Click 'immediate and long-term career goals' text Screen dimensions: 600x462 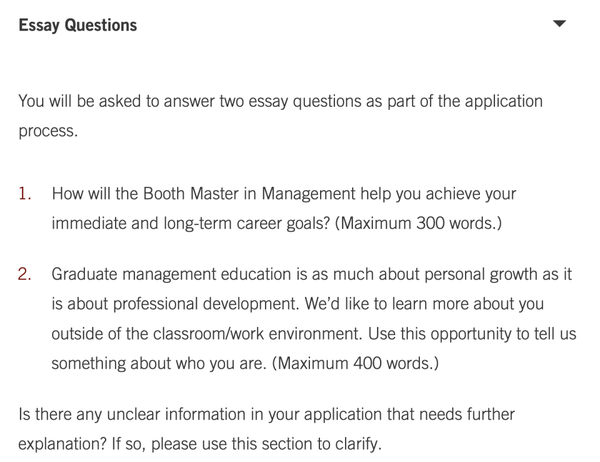pos(191,223)
